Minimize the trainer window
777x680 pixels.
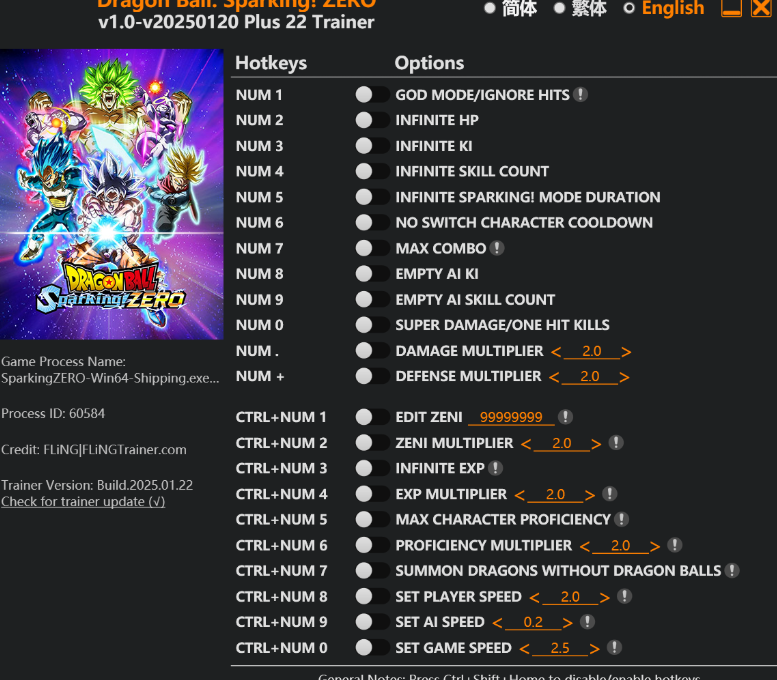pyautogui.click(x=731, y=8)
